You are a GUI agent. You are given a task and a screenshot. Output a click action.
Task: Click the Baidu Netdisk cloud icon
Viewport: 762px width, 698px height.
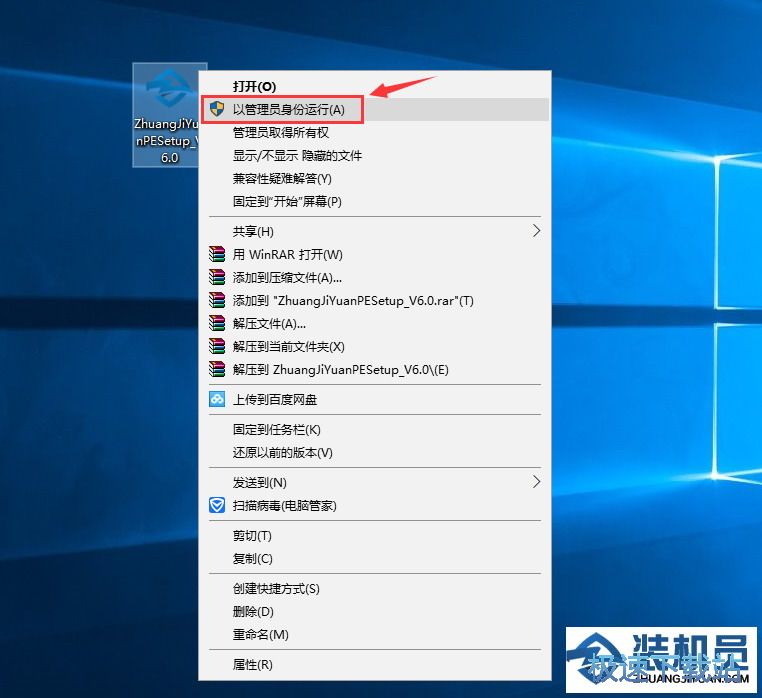(217, 399)
